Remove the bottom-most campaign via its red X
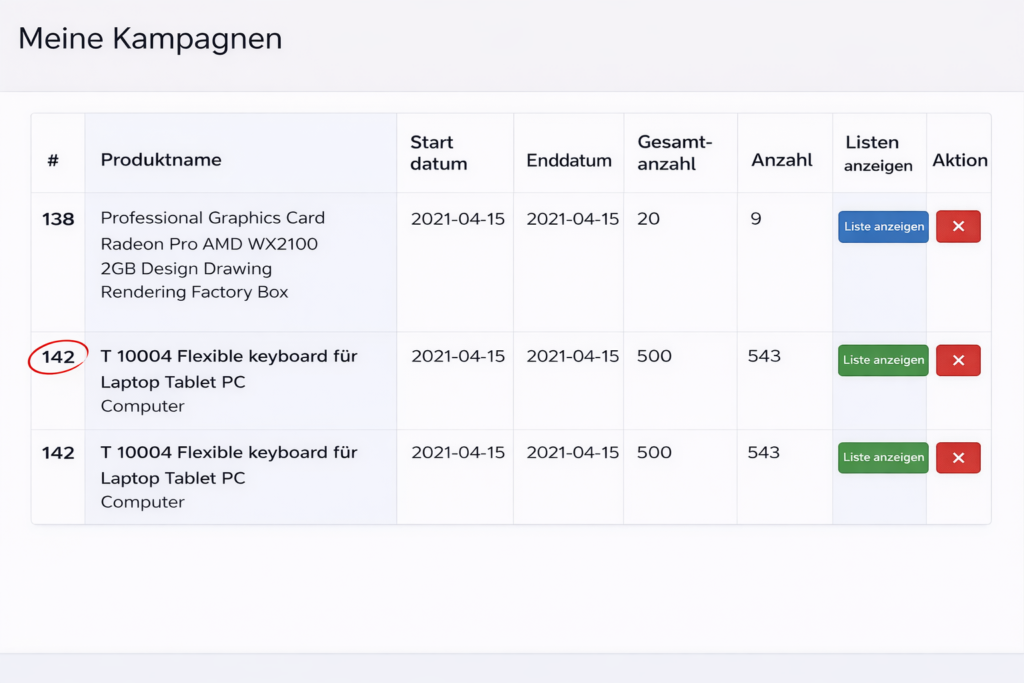 (958, 458)
